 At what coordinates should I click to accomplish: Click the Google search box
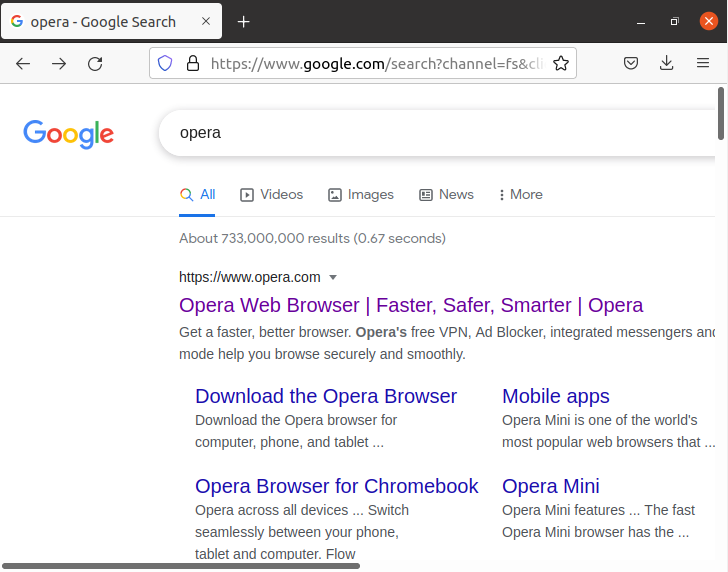(437, 133)
